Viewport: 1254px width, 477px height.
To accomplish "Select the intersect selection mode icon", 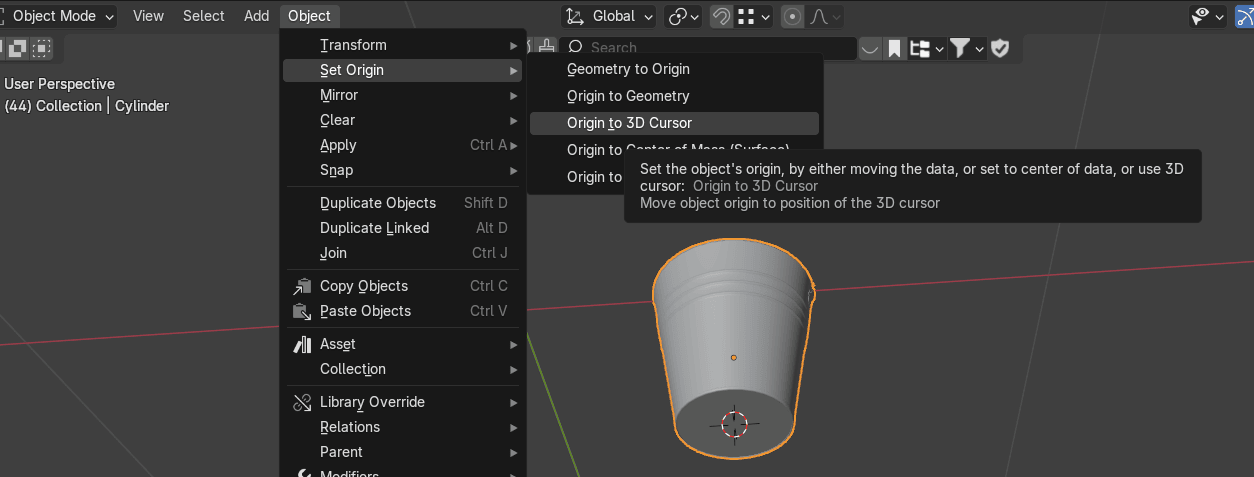I will coord(42,48).
